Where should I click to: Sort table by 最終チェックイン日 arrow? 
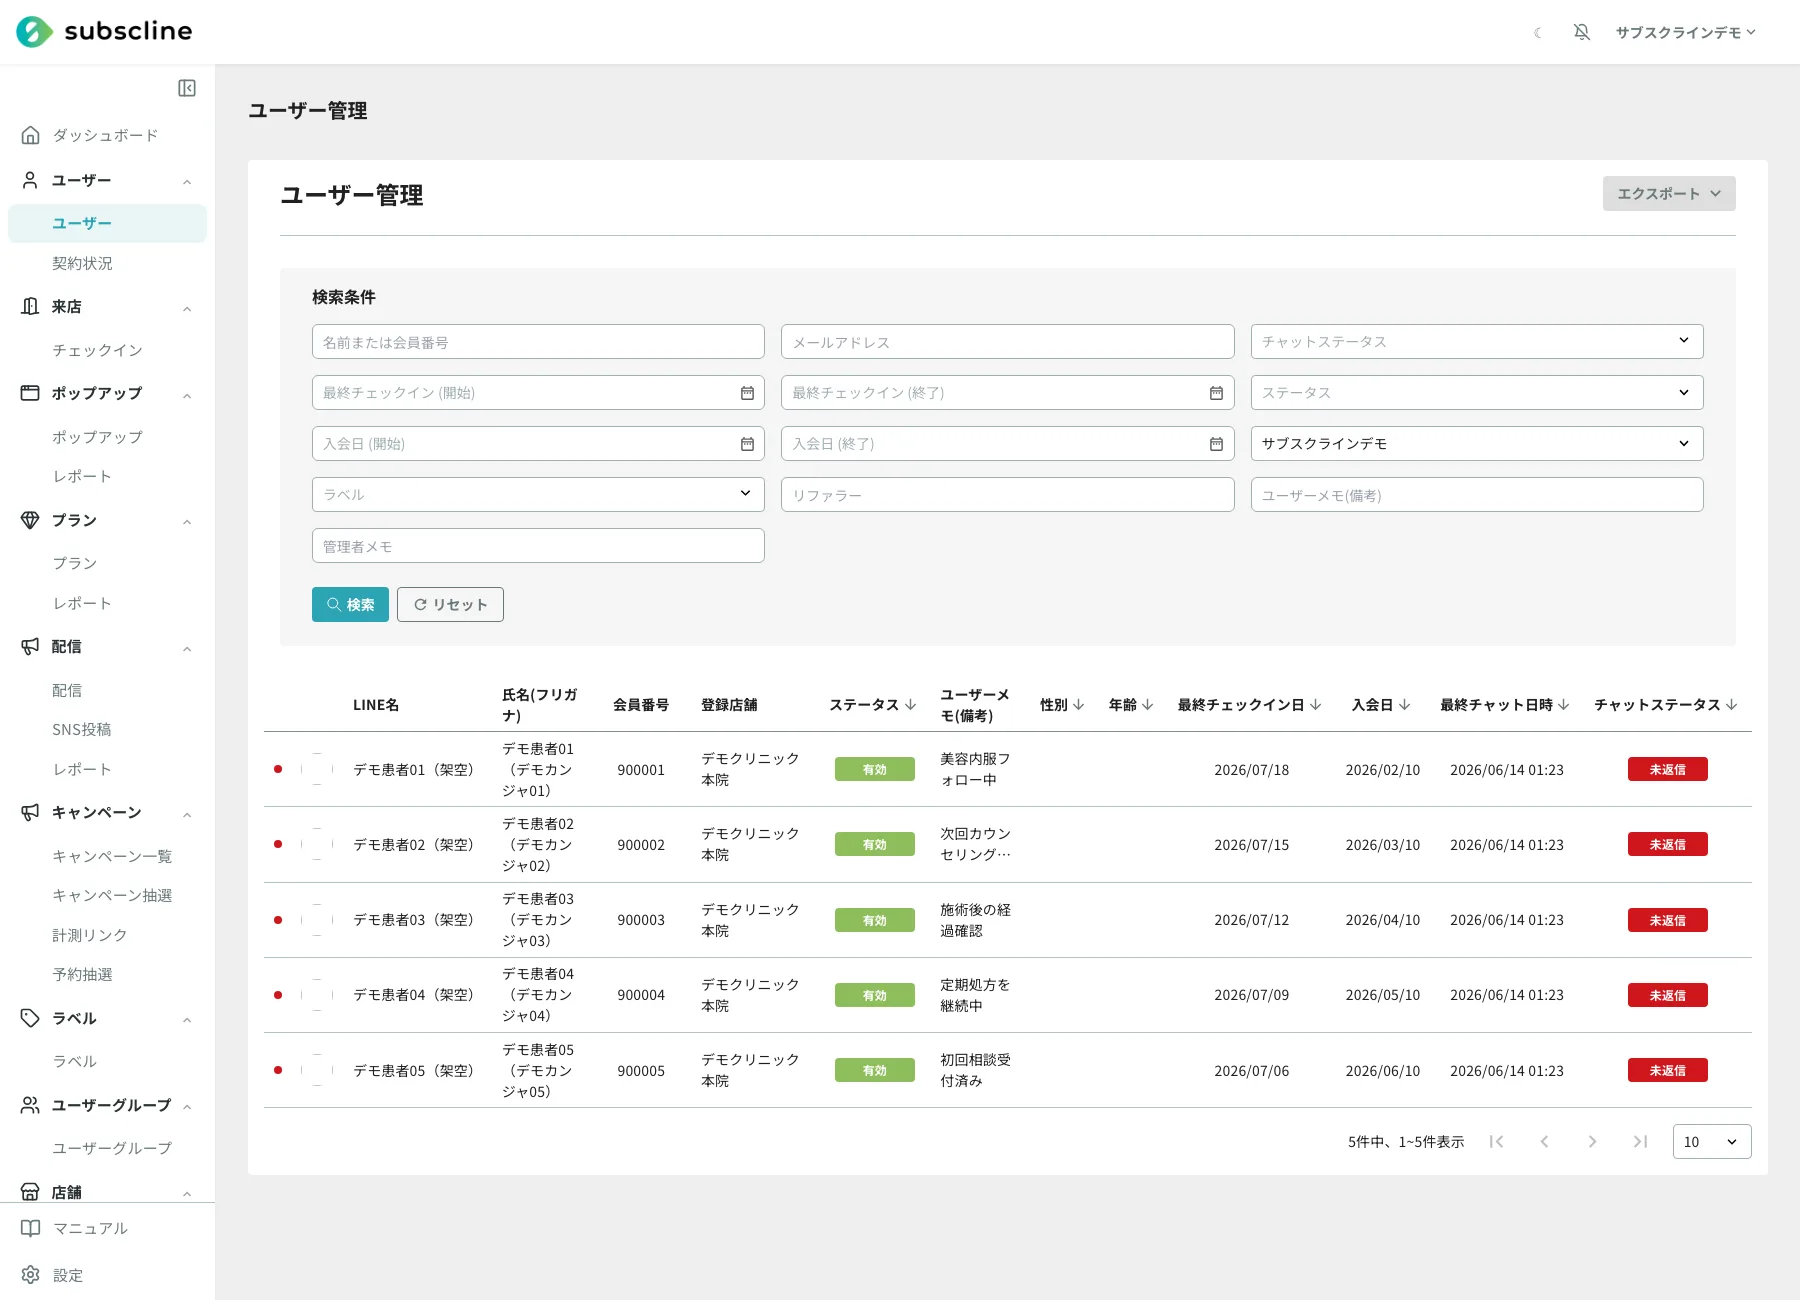(x=1315, y=705)
